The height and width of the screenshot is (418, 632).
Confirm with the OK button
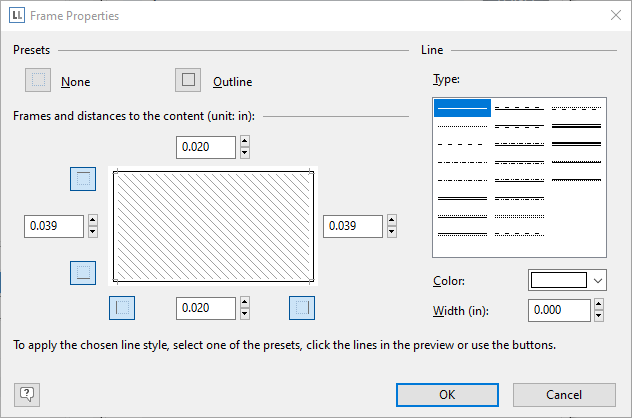point(446,394)
